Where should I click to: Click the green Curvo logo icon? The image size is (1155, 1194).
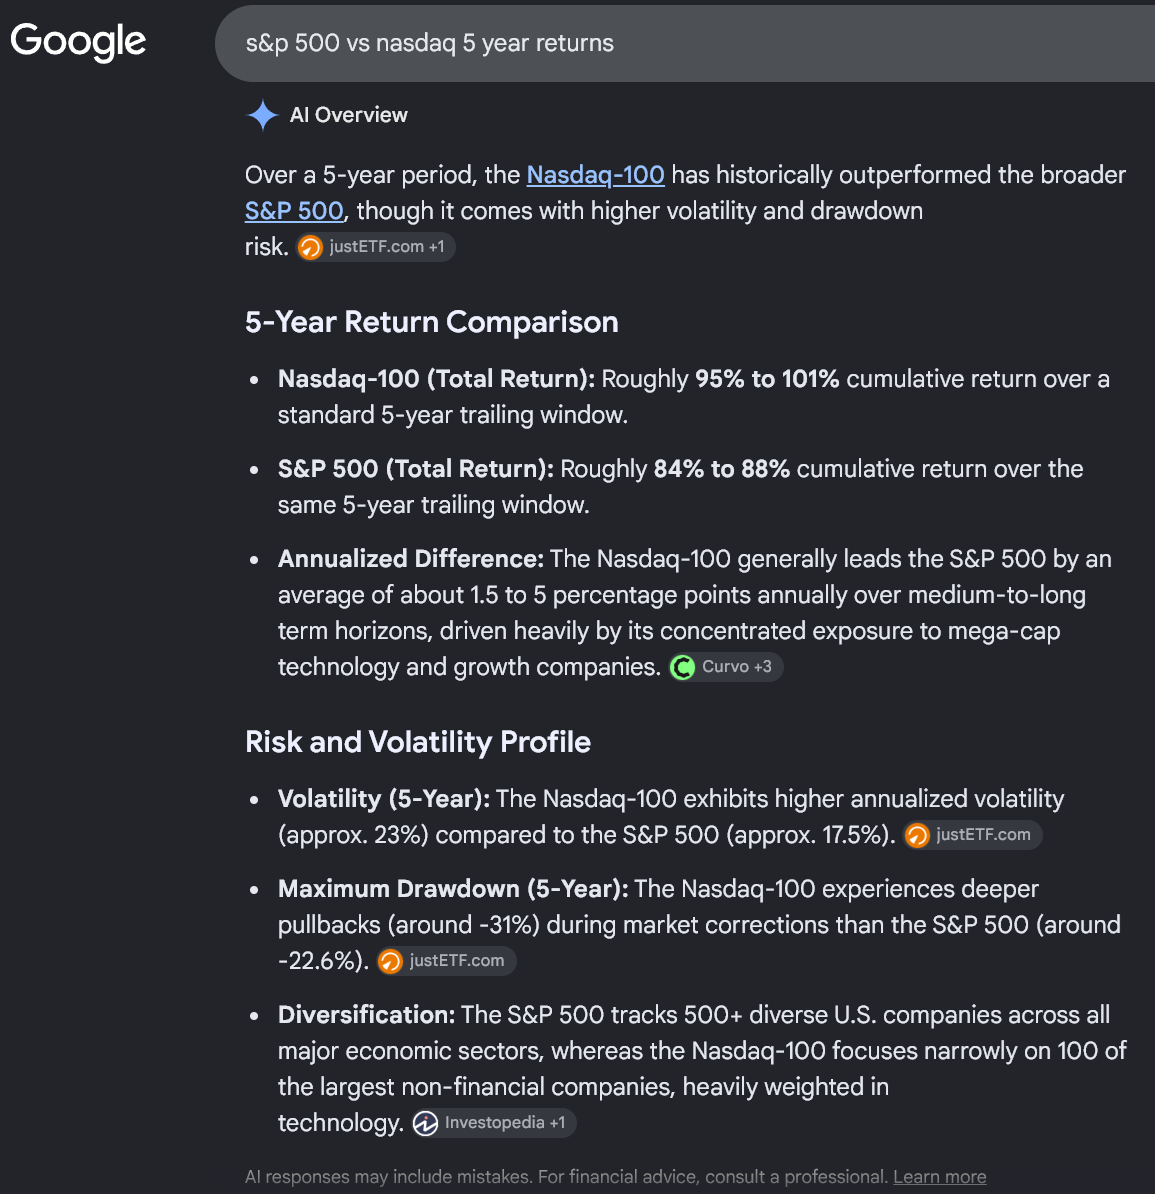tap(682, 668)
